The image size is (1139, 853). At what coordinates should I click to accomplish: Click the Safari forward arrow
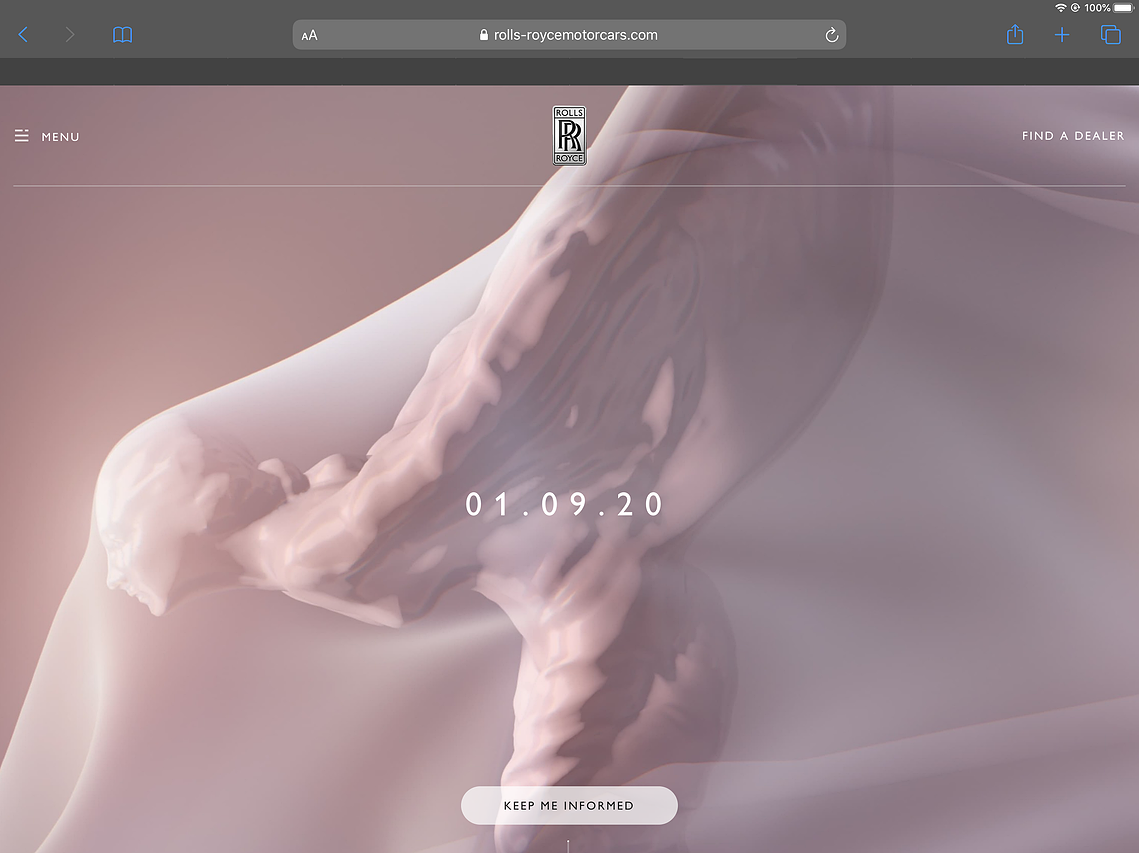[70, 34]
